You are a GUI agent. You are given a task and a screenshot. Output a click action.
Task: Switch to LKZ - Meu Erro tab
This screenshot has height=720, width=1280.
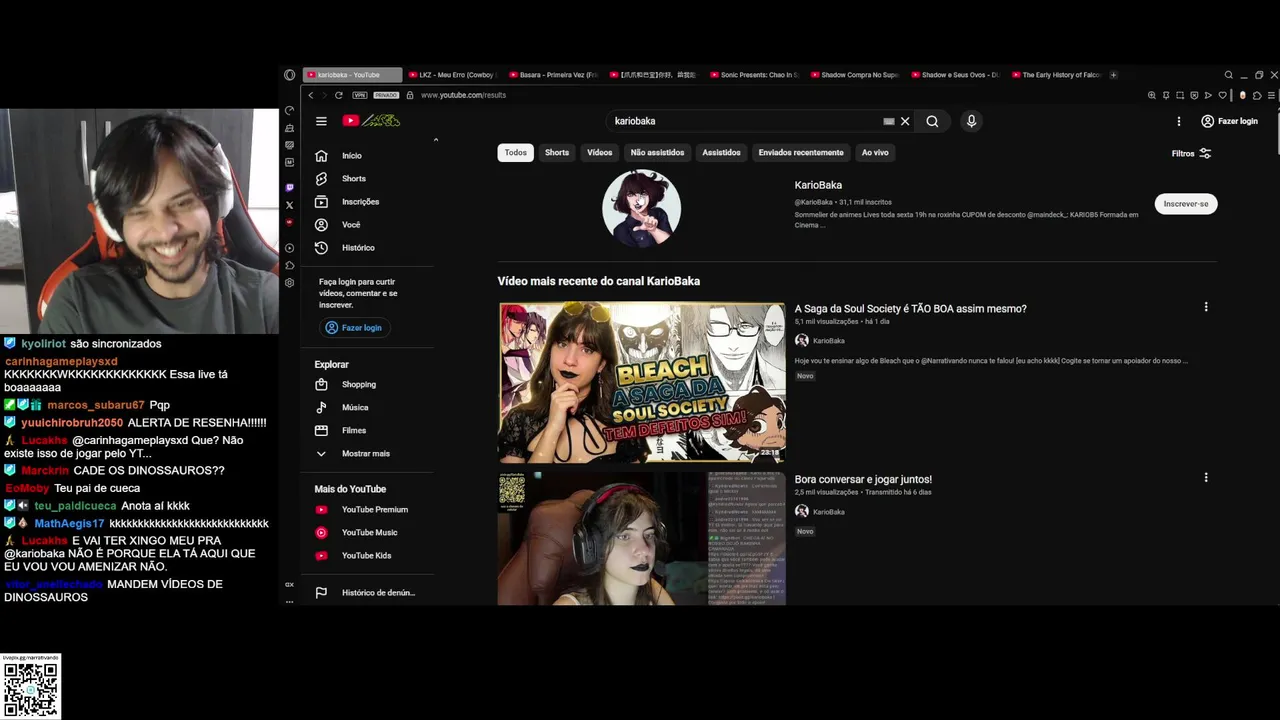click(x=452, y=75)
